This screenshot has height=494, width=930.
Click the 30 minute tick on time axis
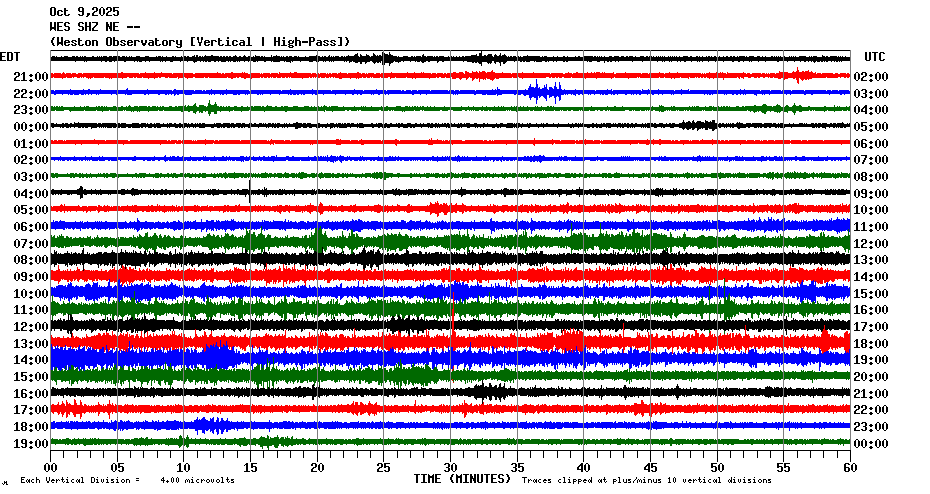(x=450, y=467)
